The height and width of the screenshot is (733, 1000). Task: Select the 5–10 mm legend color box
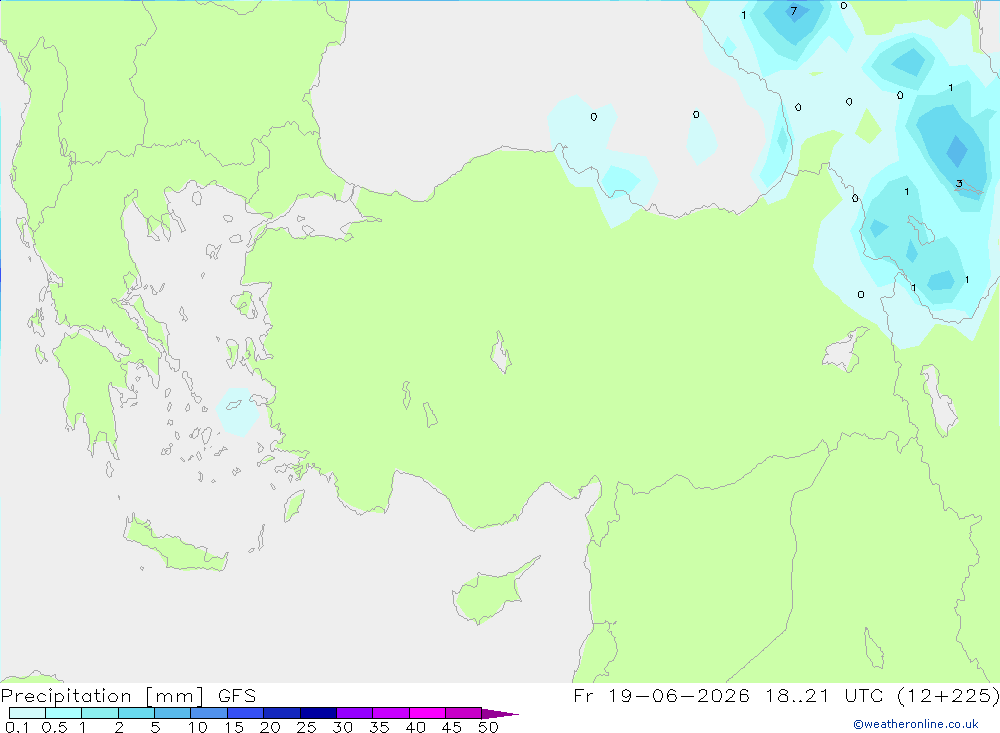click(x=172, y=713)
